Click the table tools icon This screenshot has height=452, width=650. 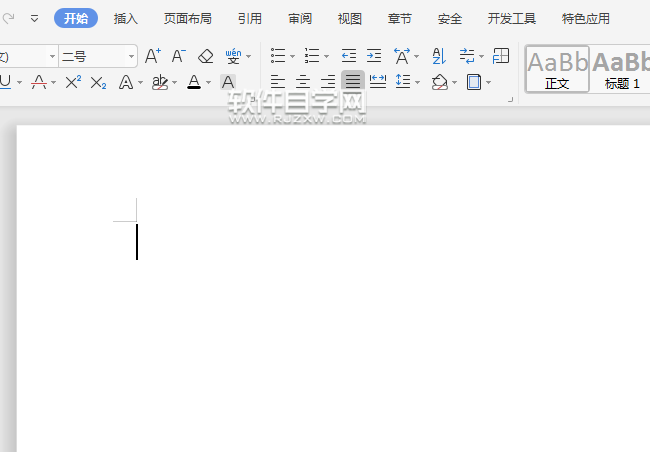coord(501,56)
